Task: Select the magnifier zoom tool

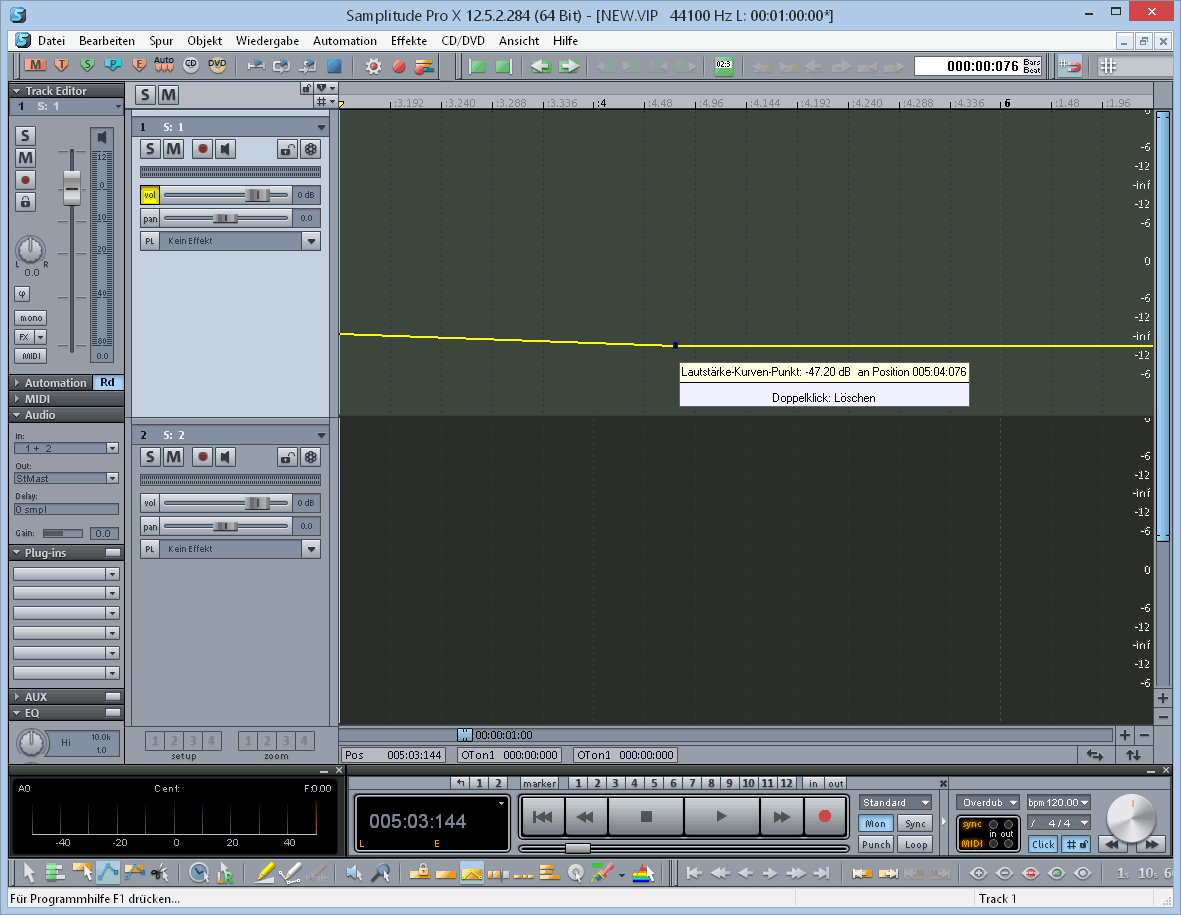Action: [x=382, y=873]
